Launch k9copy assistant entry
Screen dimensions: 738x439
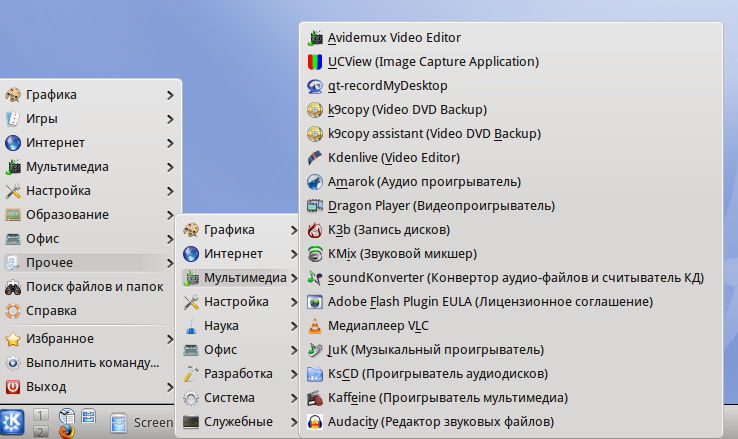511,134
